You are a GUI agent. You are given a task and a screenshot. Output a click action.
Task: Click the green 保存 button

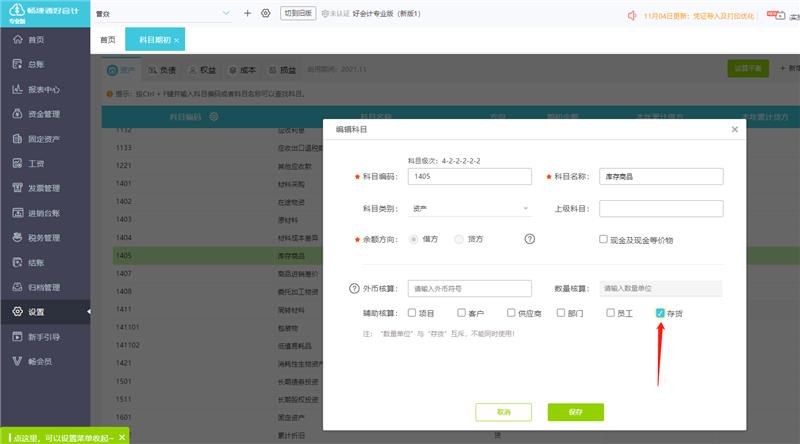click(575, 411)
